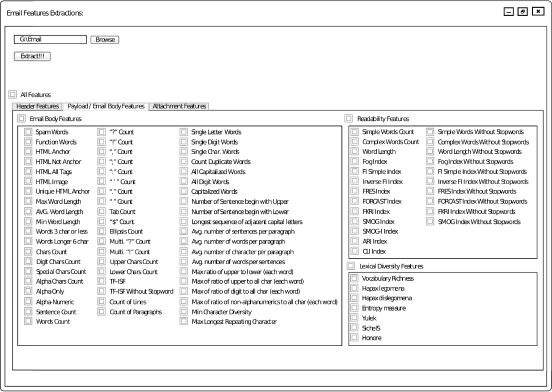The image size is (552, 392).
Task: Select Upper Chars Count checkbox
Action: 101,261
